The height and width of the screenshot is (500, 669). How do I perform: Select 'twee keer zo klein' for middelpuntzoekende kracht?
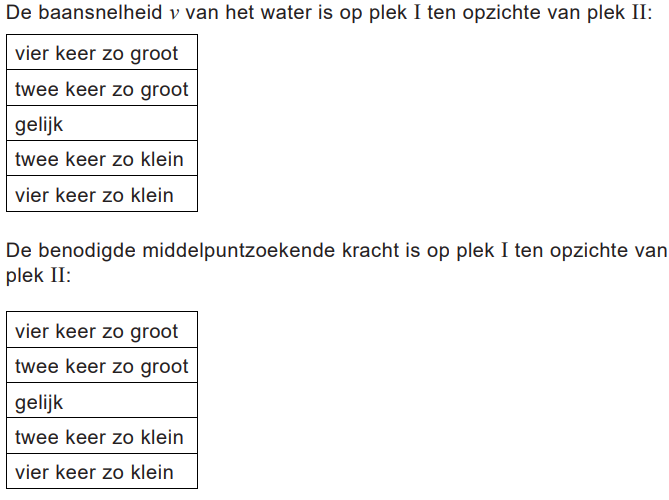101,437
